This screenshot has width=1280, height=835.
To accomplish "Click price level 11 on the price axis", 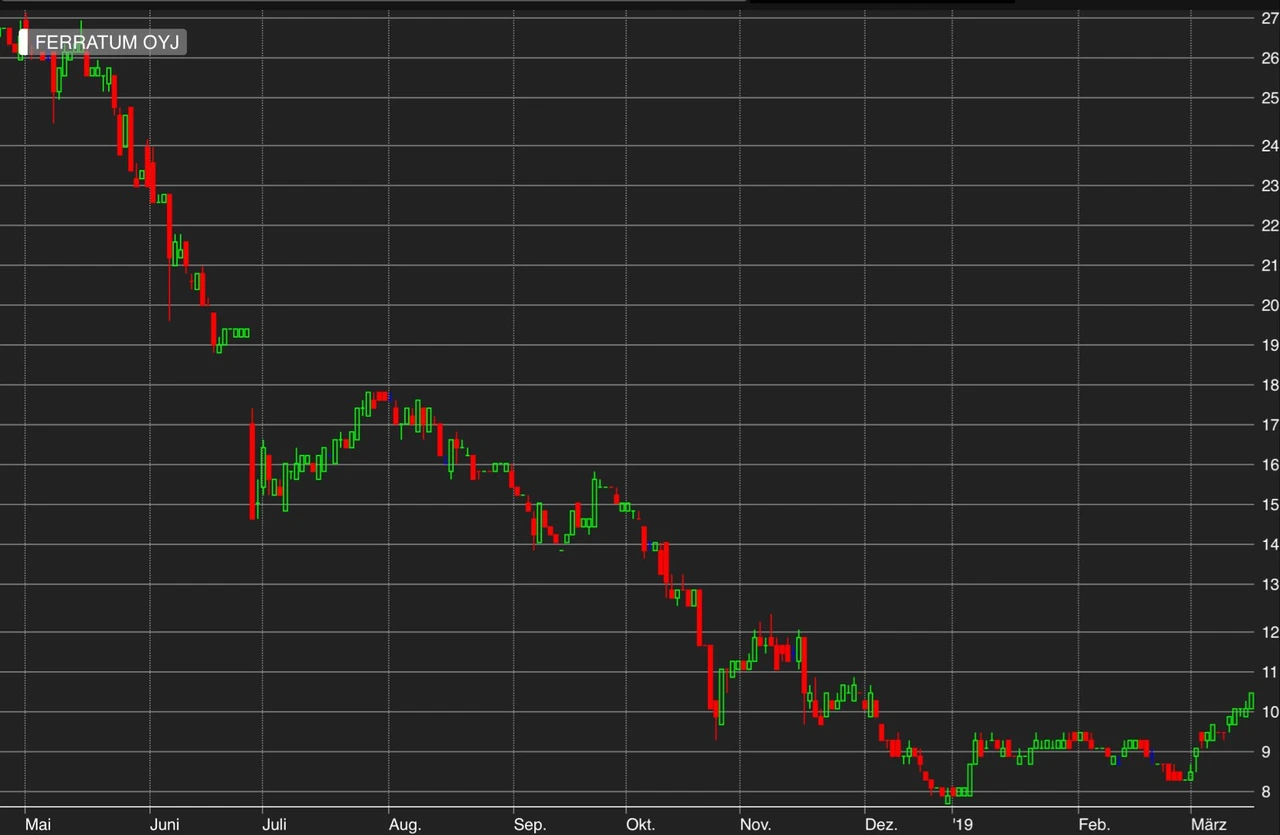I will click(1270, 672).
